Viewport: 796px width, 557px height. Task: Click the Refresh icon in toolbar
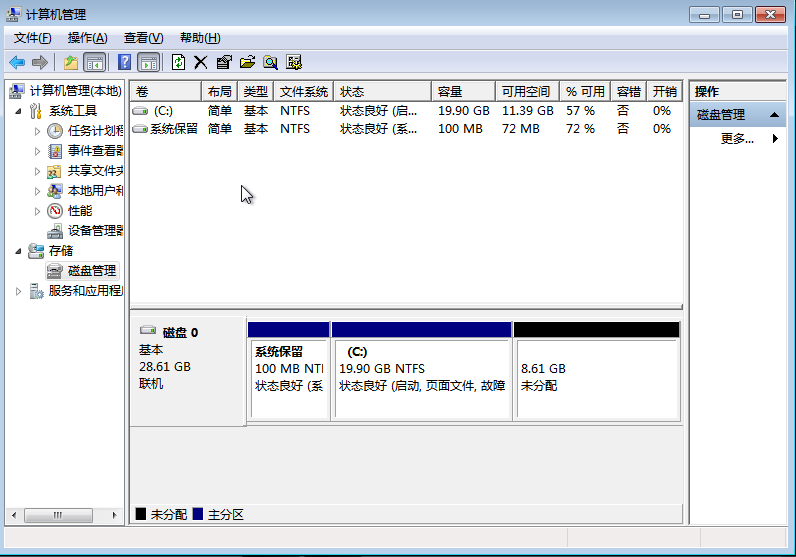point(178,62)
